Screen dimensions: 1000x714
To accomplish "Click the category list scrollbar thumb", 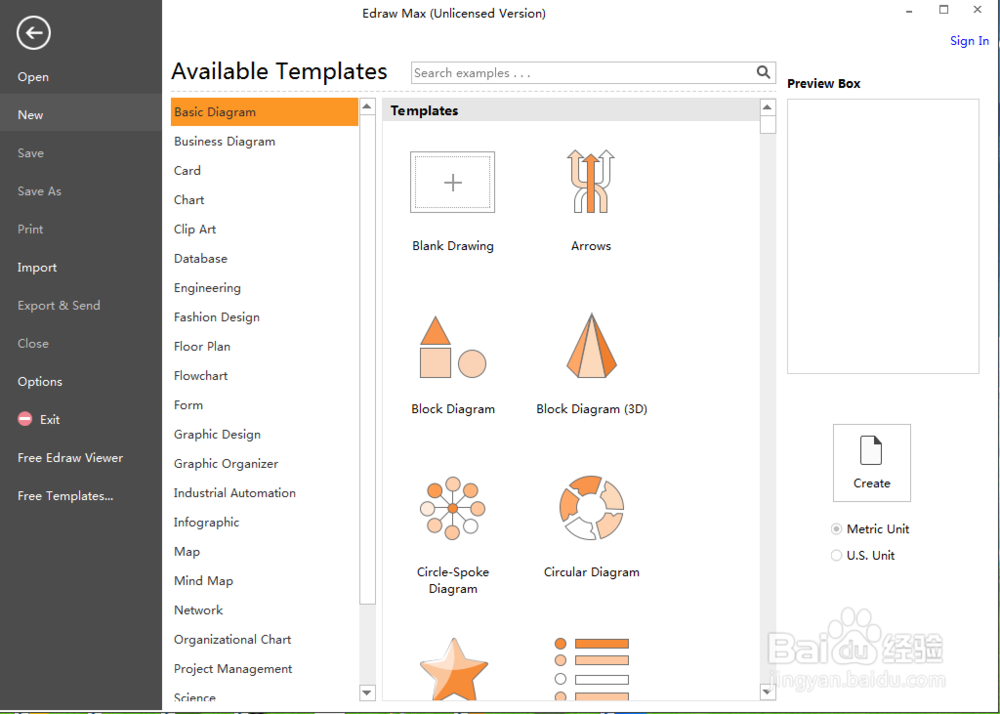I will coord(367,360).
